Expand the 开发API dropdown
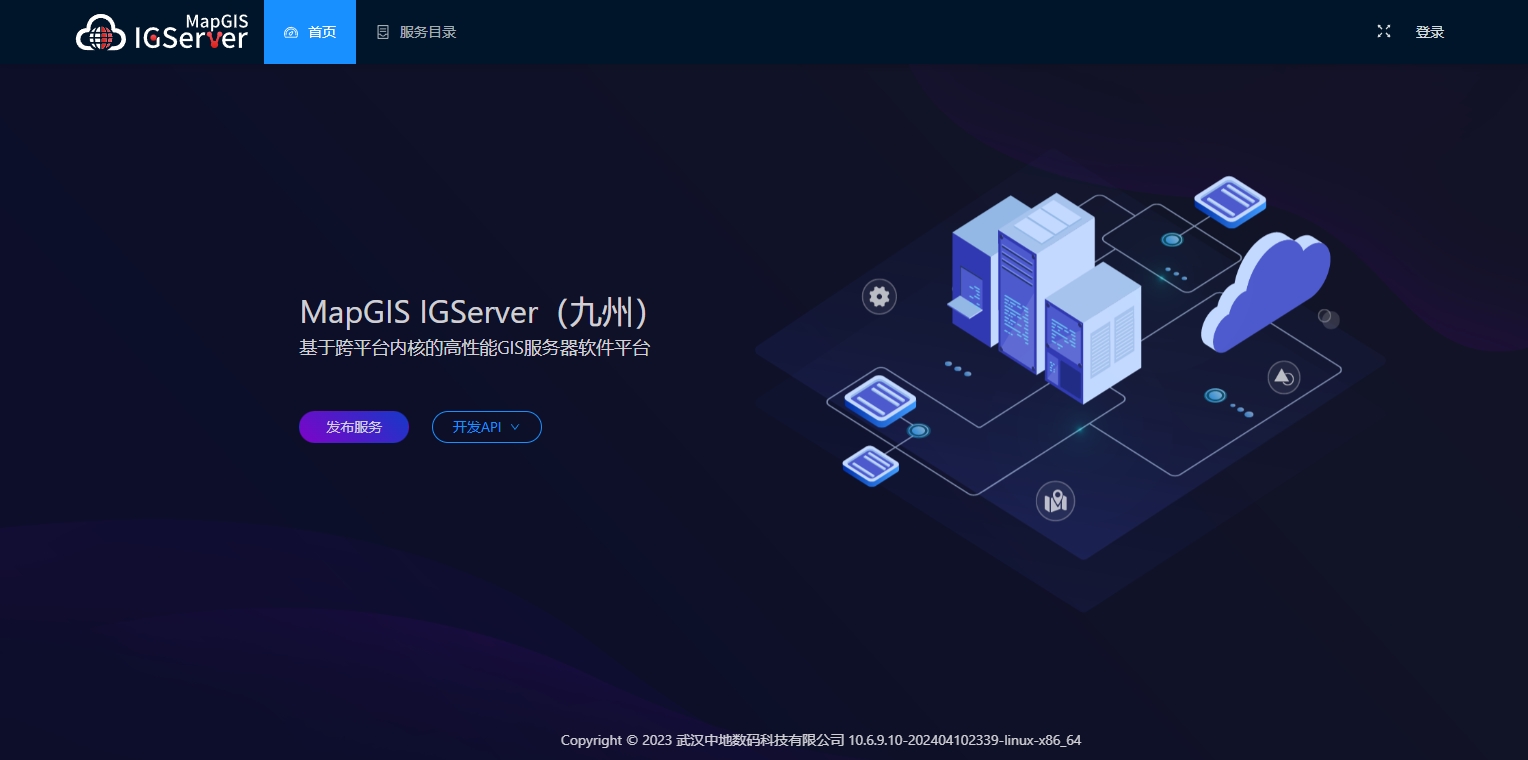Image resolution: width=1528 pixels, height=760 pixels. coord(487,427)
